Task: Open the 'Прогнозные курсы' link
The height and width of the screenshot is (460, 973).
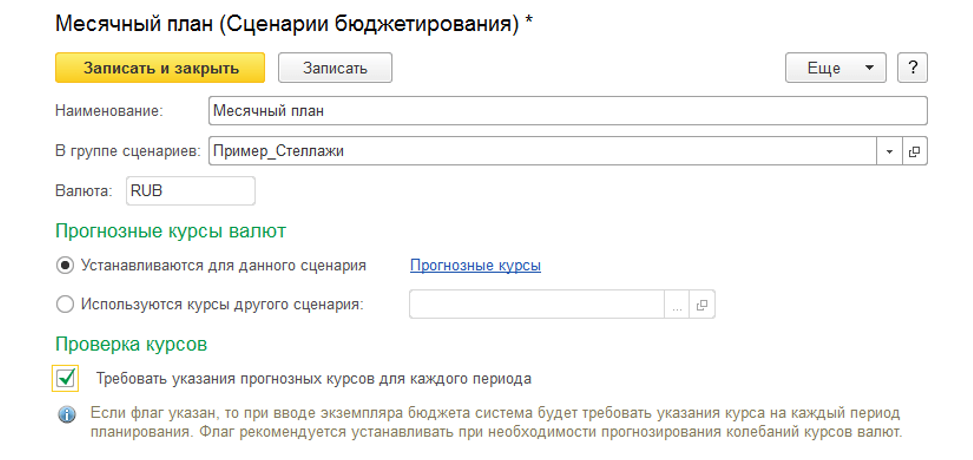Action: coord(475,266)
